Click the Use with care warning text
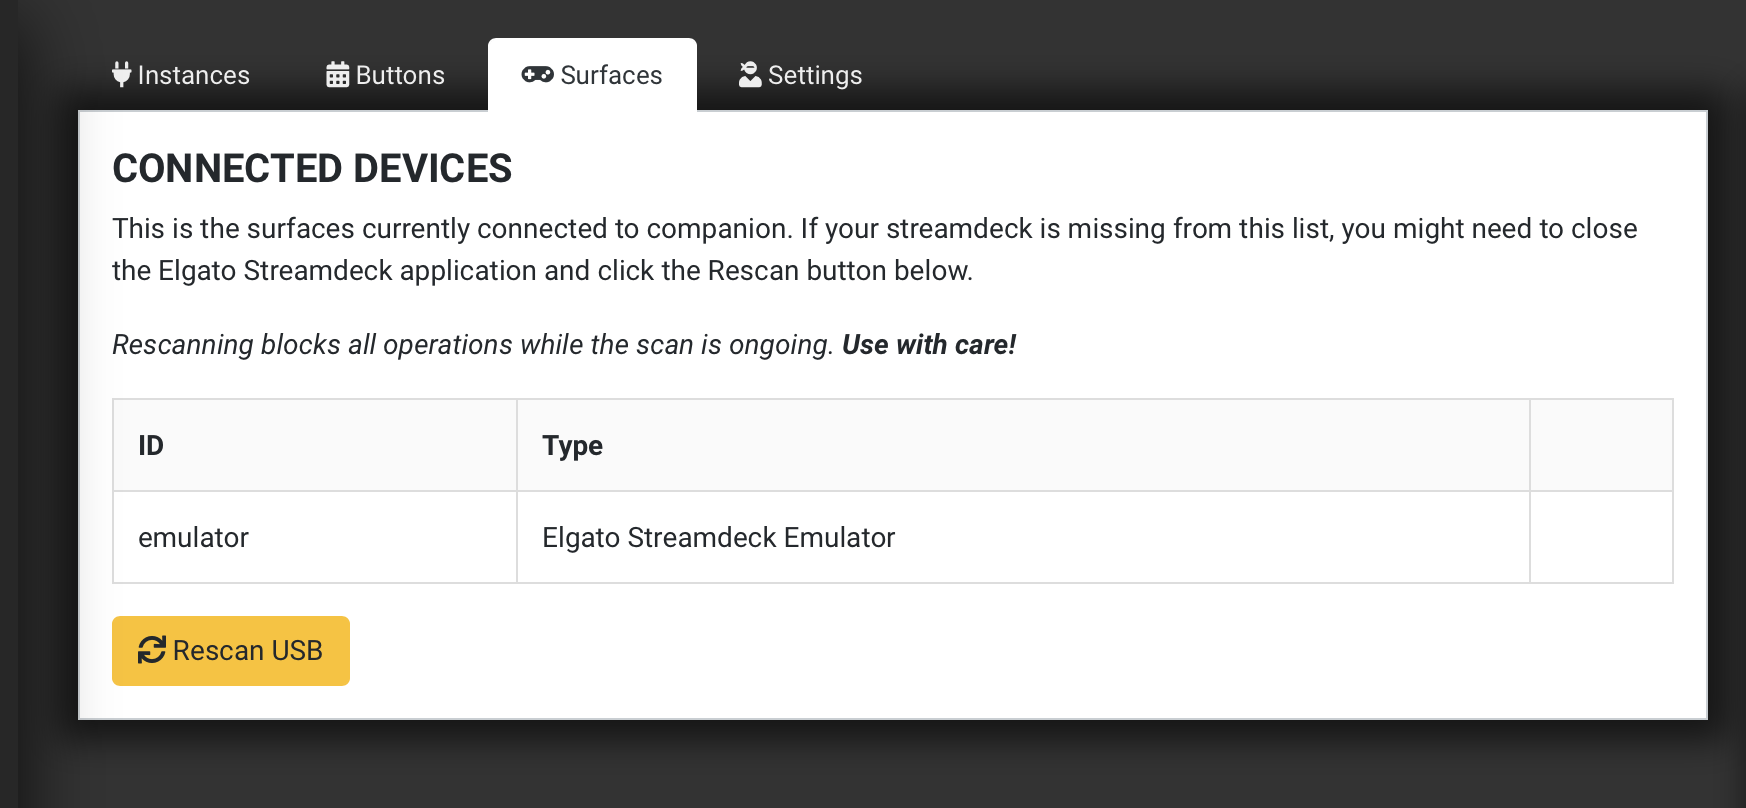Image resolution: width=1746 pixels, height=808 pixels. (x=928, y=344)
